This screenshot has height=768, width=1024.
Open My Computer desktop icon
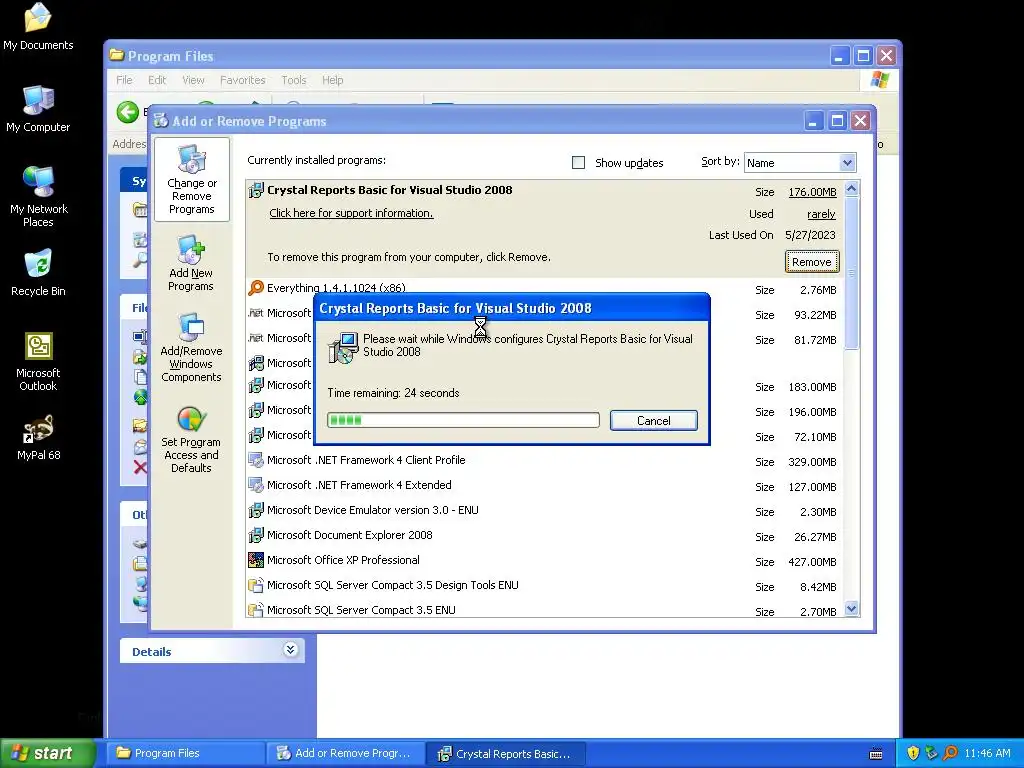pyautogui.click(x=38, y=109)
